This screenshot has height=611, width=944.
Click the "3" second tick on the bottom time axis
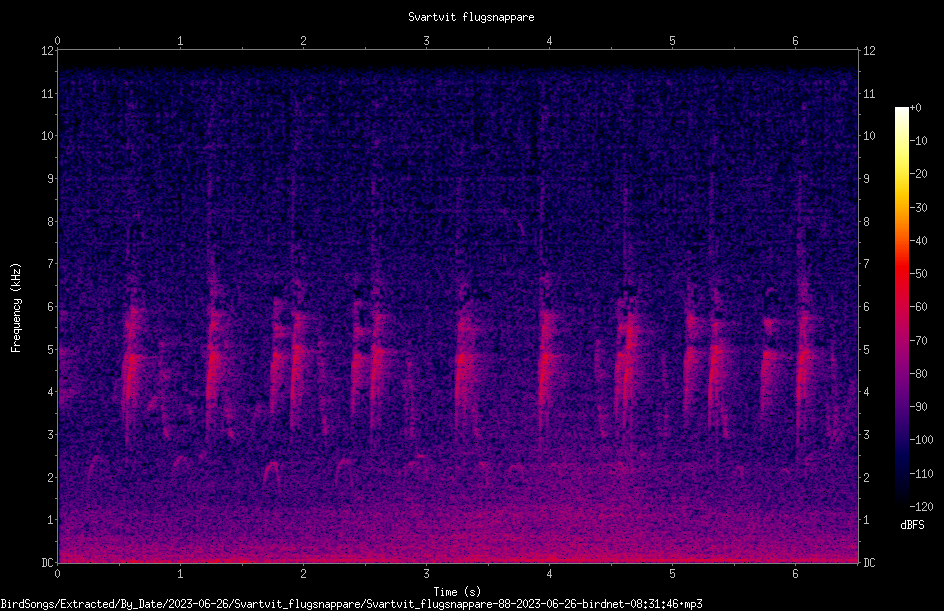426,574
